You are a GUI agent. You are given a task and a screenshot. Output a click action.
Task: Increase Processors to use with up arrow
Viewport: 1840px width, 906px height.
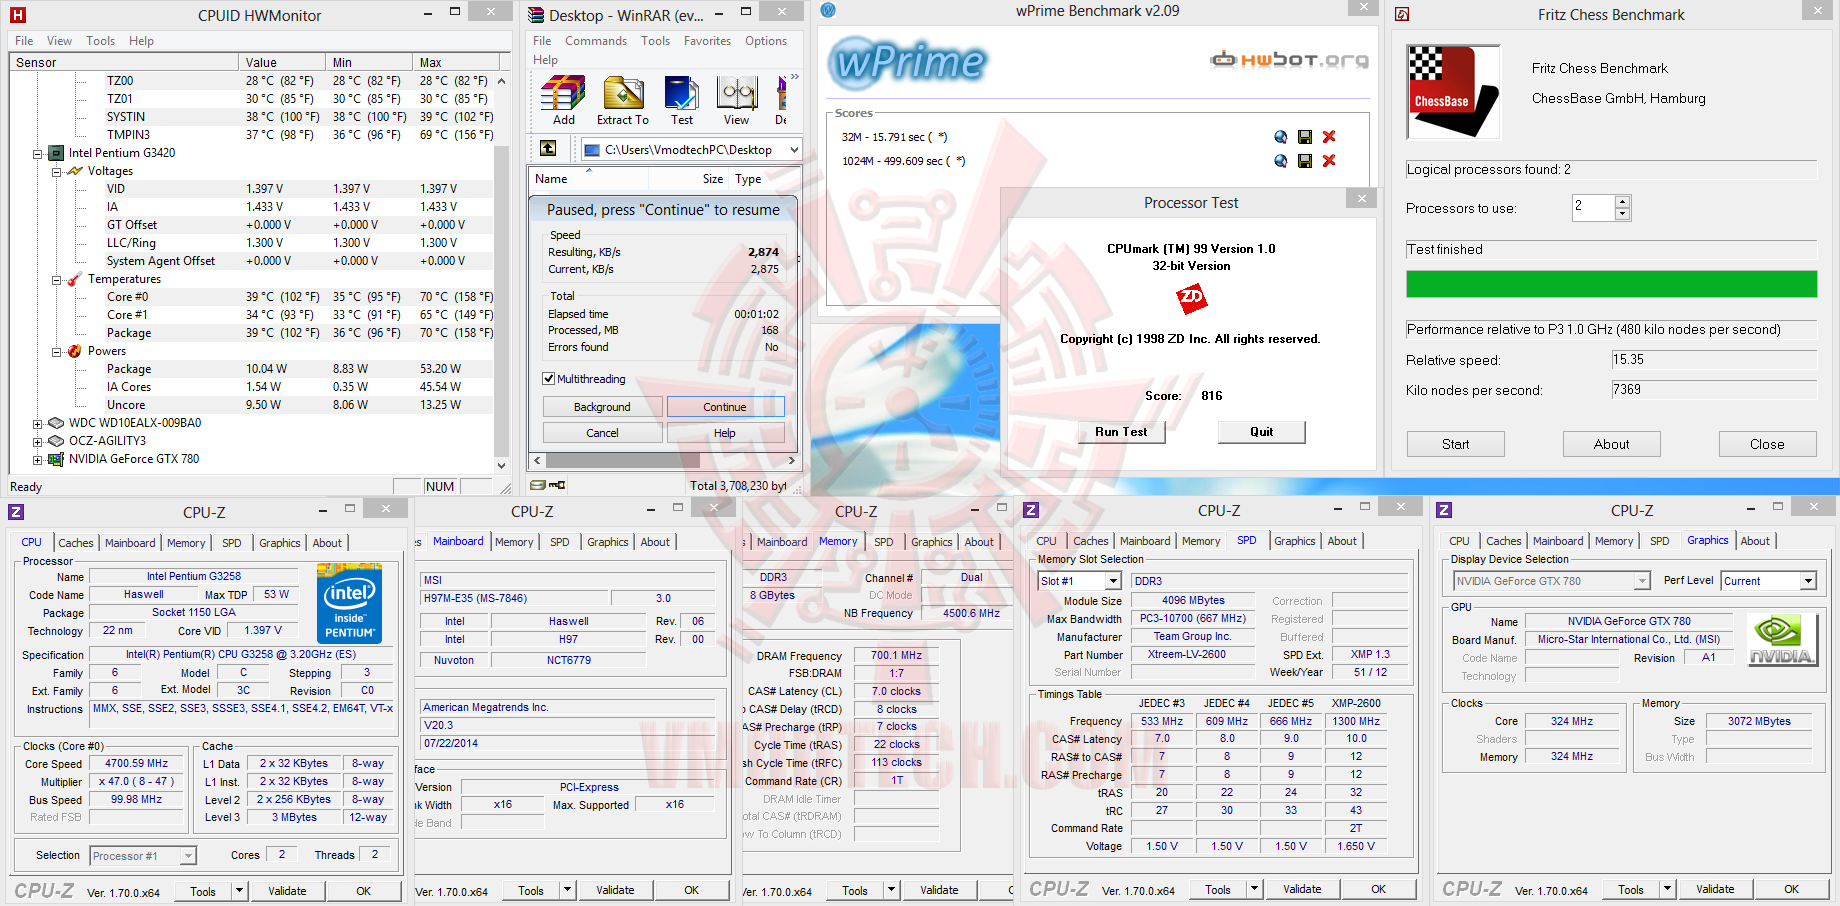click(x=1623, y=202)
